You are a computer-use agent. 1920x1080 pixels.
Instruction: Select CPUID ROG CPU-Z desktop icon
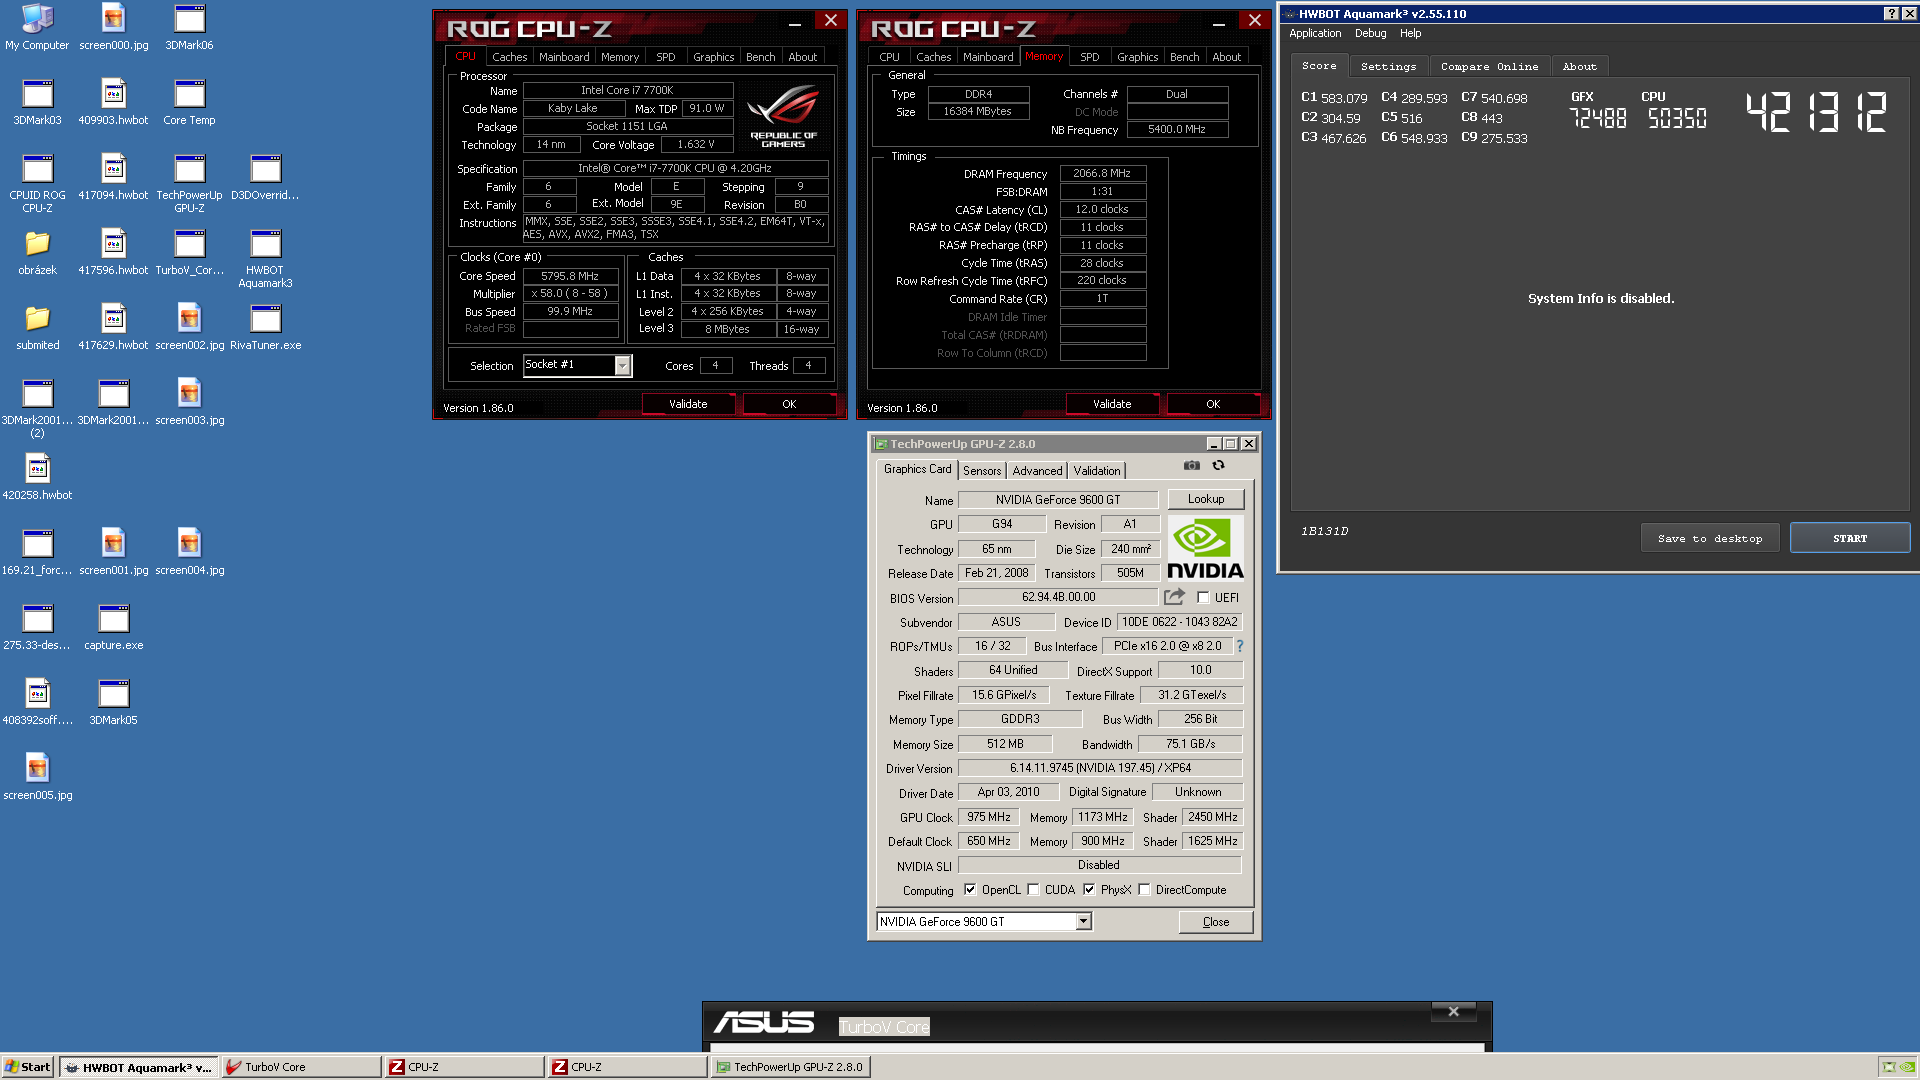[37, 184]
